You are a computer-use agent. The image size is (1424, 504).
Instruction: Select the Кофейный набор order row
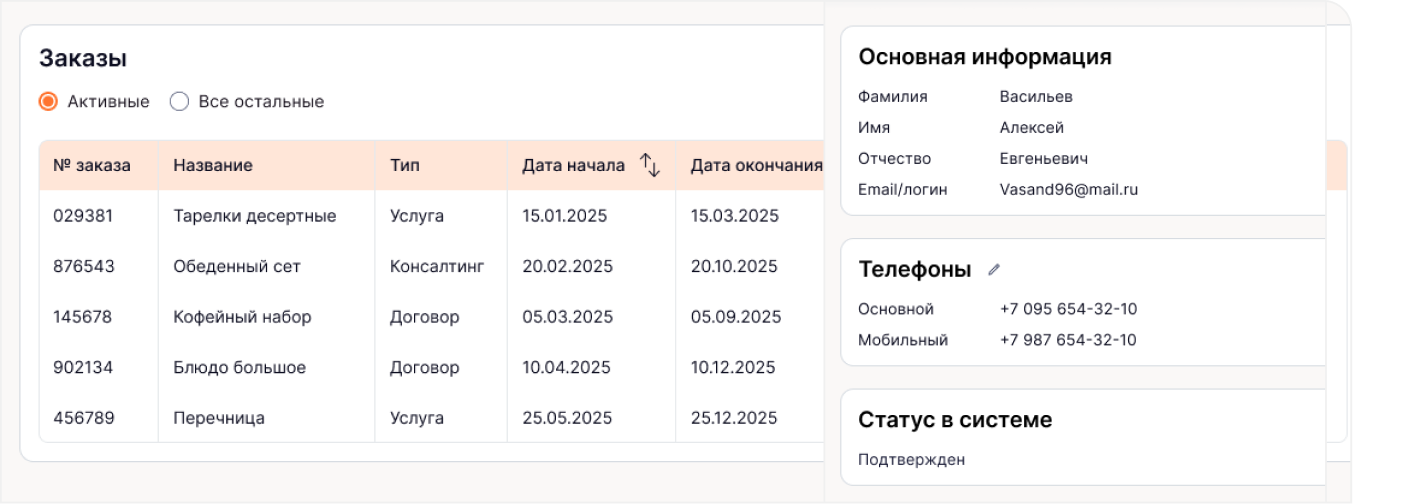[x=432, y=317]
